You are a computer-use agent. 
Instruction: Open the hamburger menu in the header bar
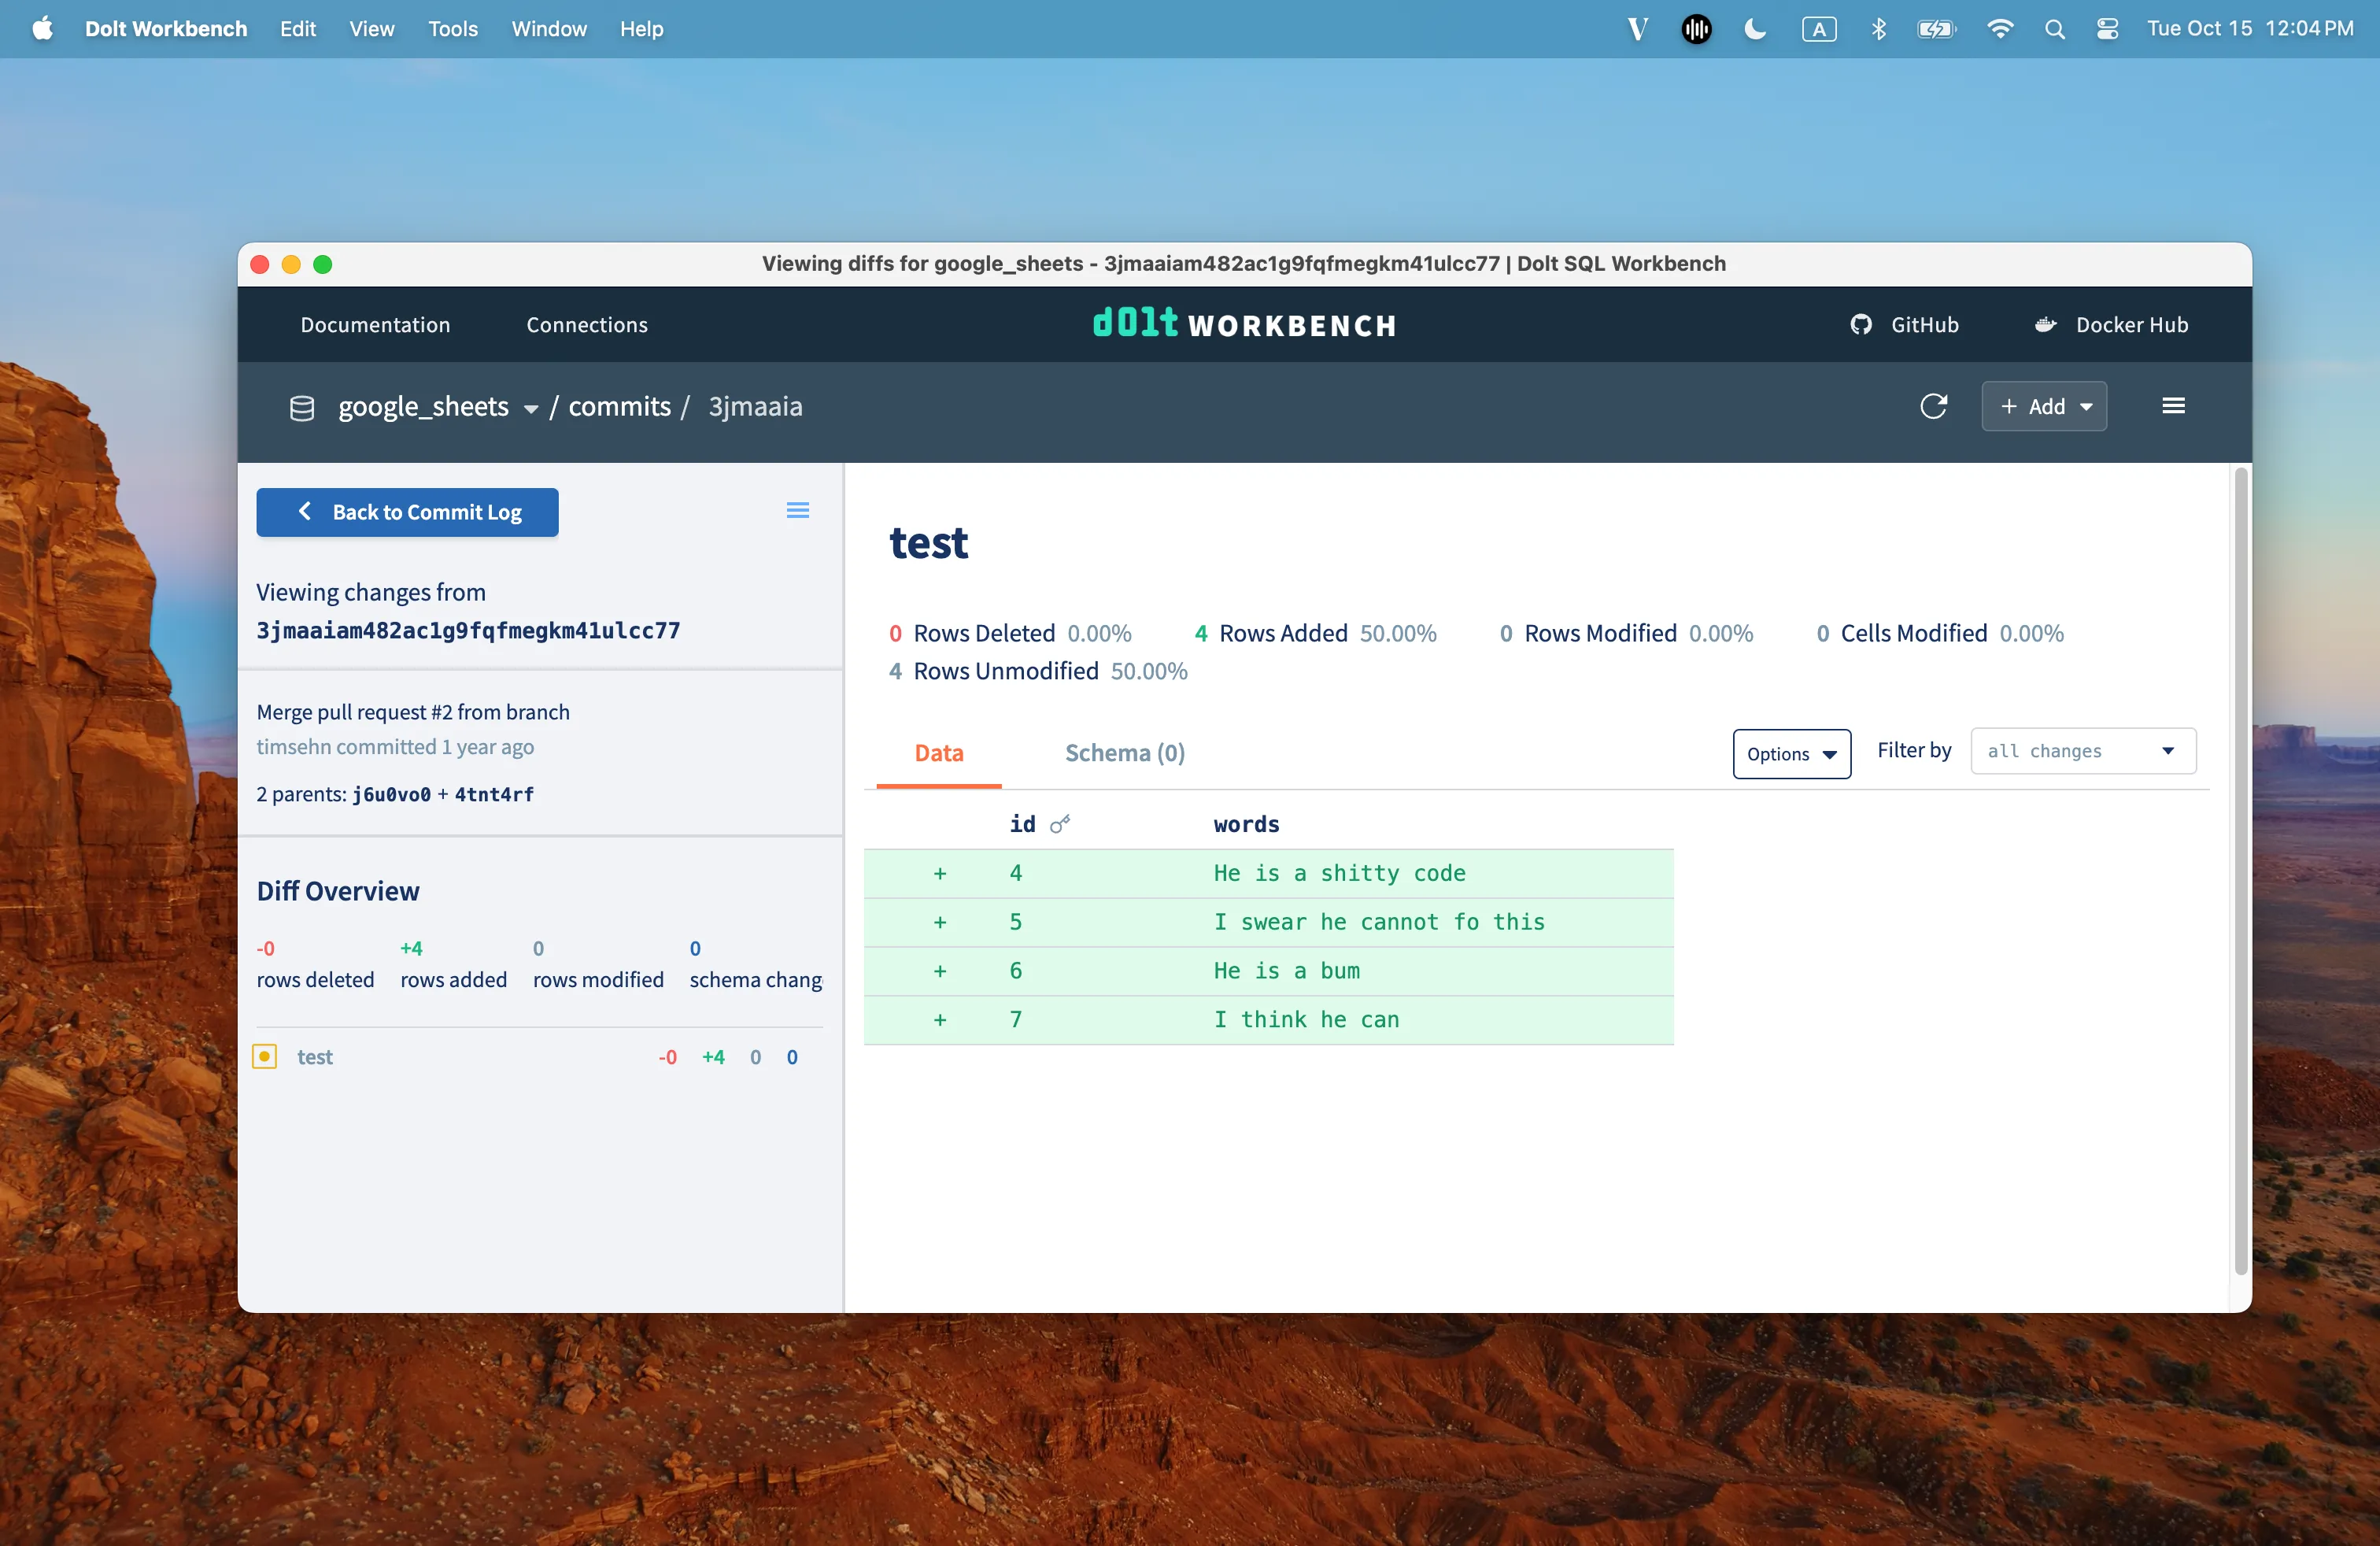pos(2172,406)
